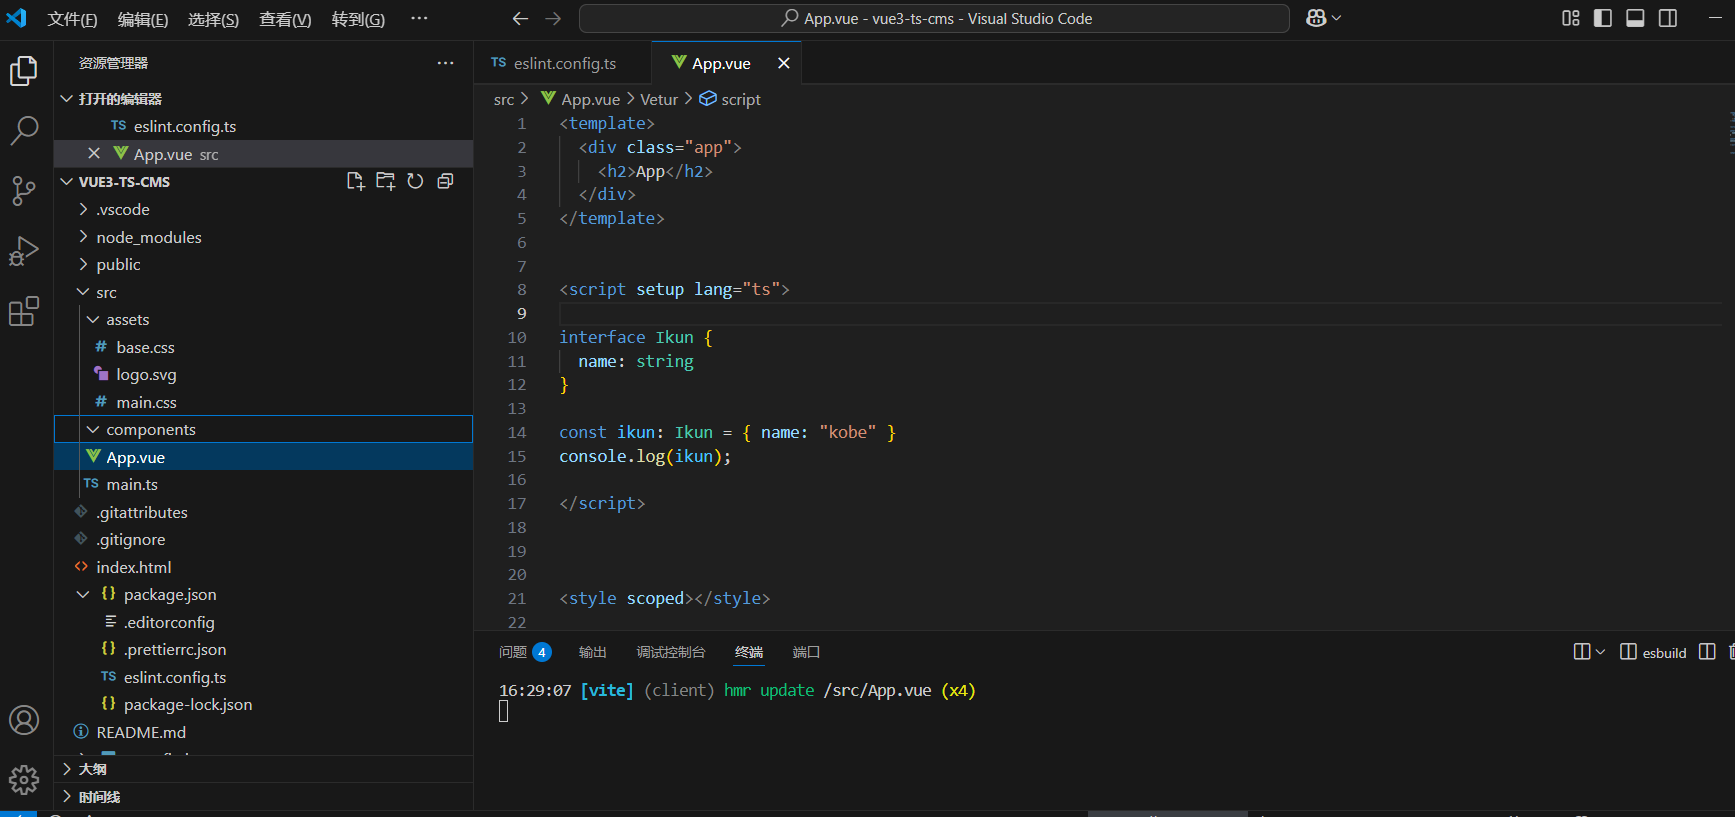Click the command center search box
1735x817 pixels.
click(x=934, y=18)
